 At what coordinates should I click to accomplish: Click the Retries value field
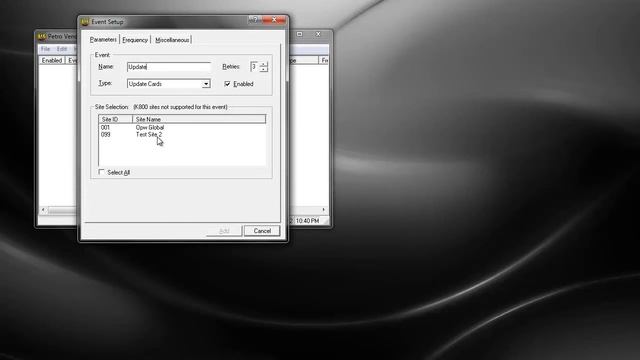pos(254,67)
